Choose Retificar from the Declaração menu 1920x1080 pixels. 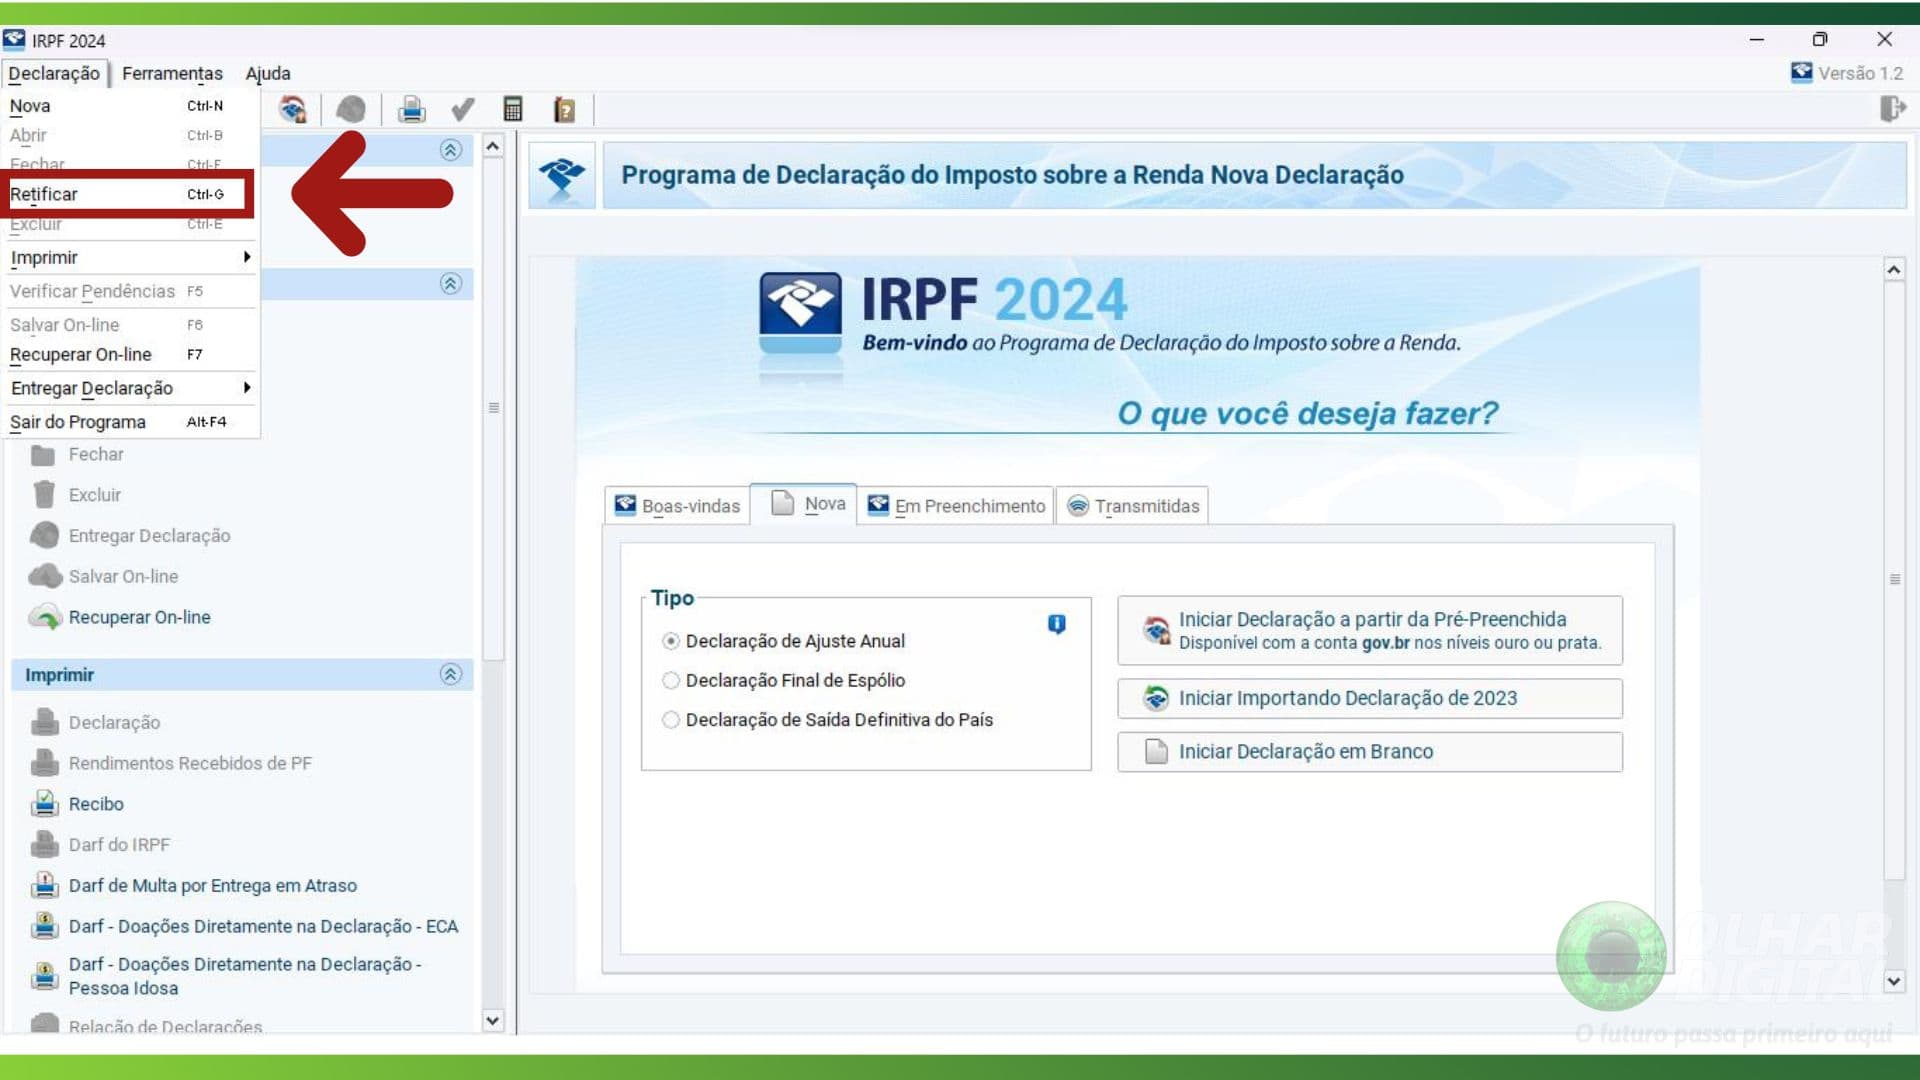click(x=44, y=194)
